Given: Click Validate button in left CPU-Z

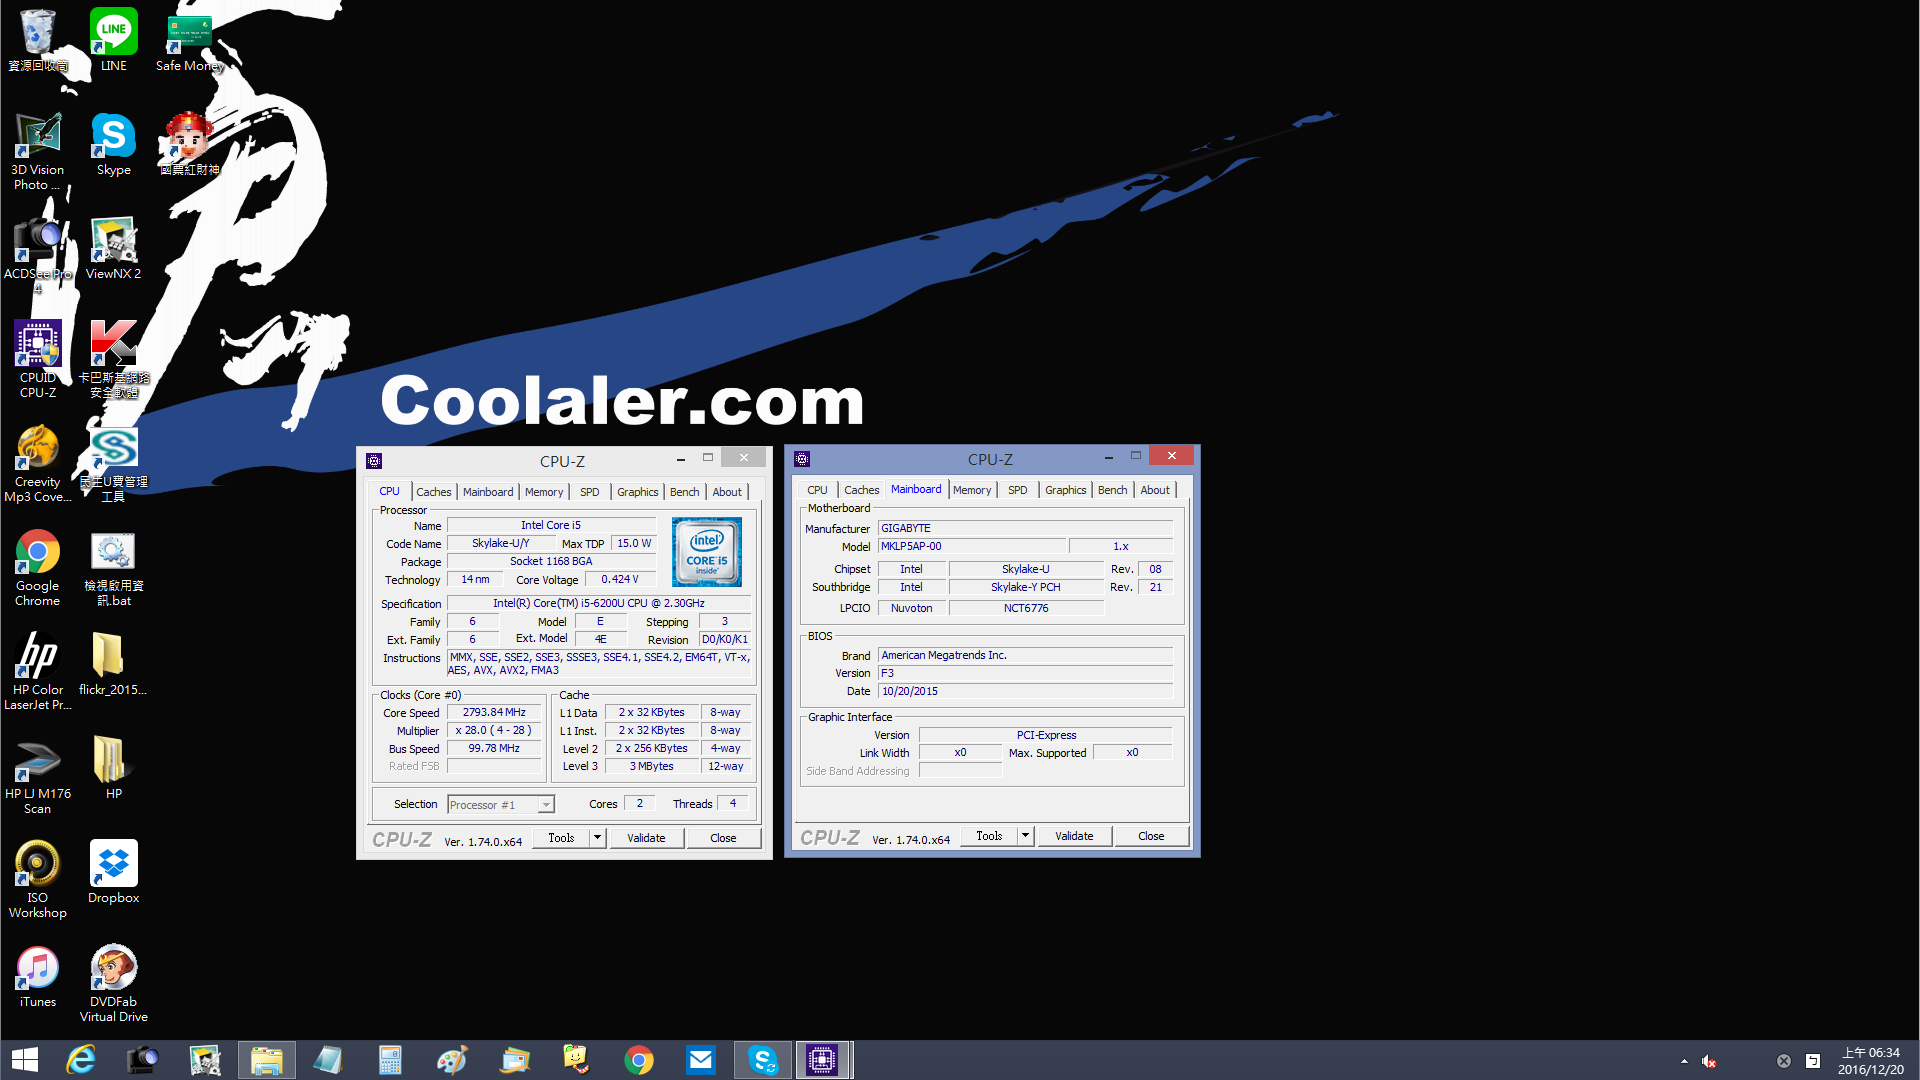Looking at the screenshot, I should pyautogui.click(x=646, y=838).
